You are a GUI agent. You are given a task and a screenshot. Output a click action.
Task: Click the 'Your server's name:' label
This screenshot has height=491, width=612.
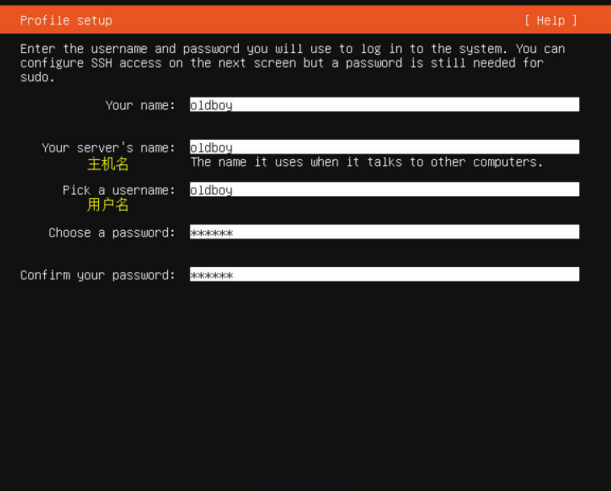[x=109, y=148]
